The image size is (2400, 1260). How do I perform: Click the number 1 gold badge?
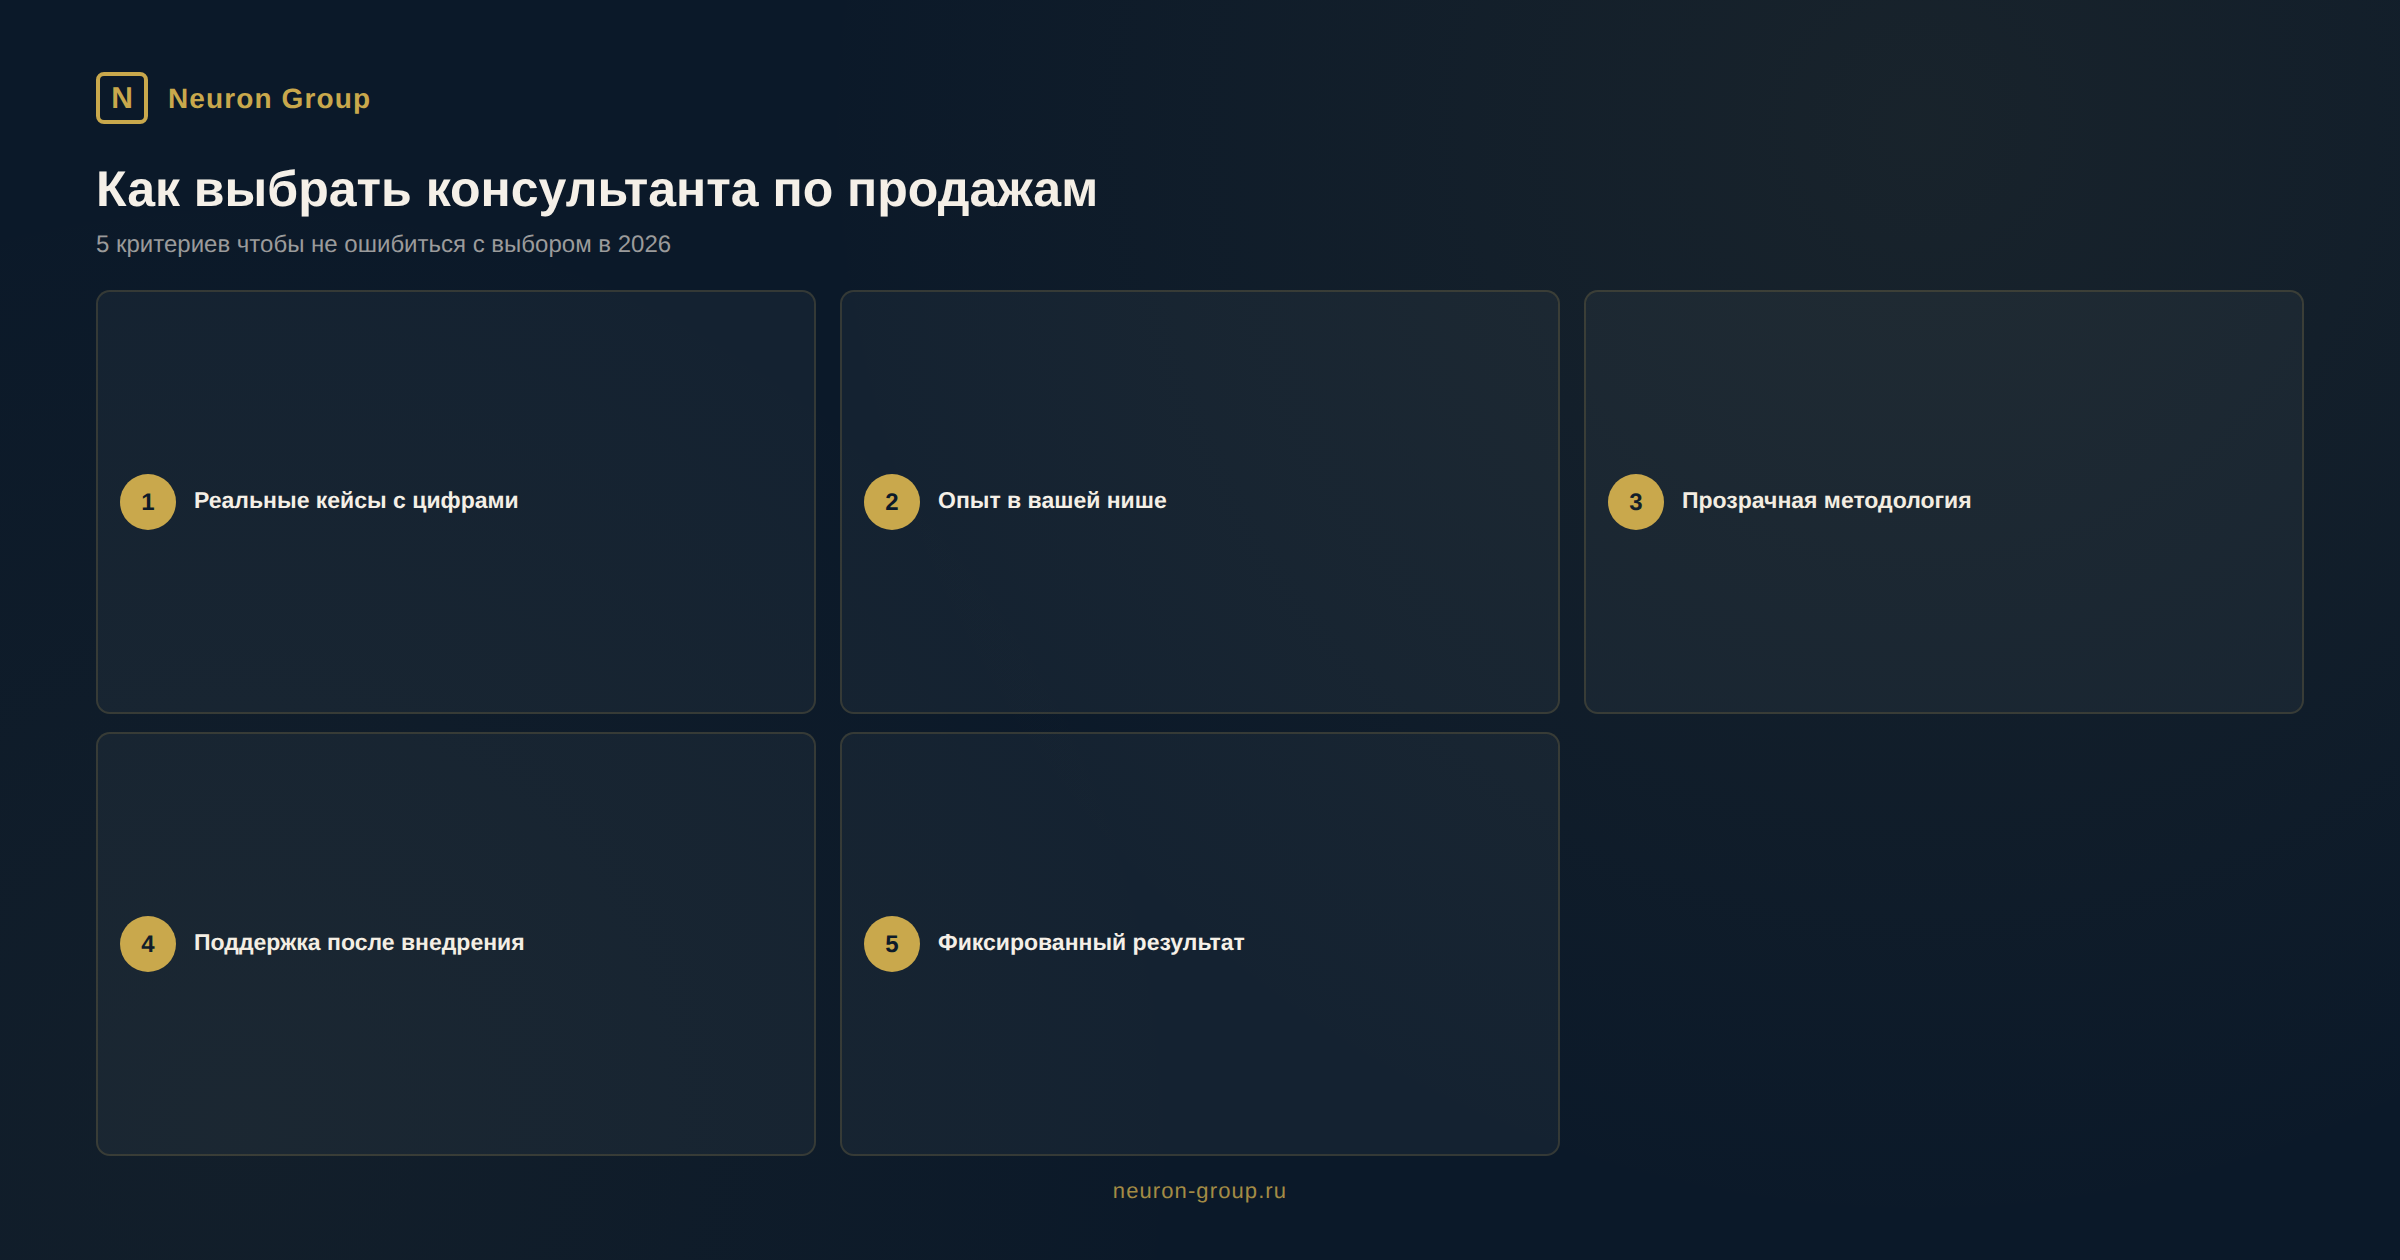point(148,502)
